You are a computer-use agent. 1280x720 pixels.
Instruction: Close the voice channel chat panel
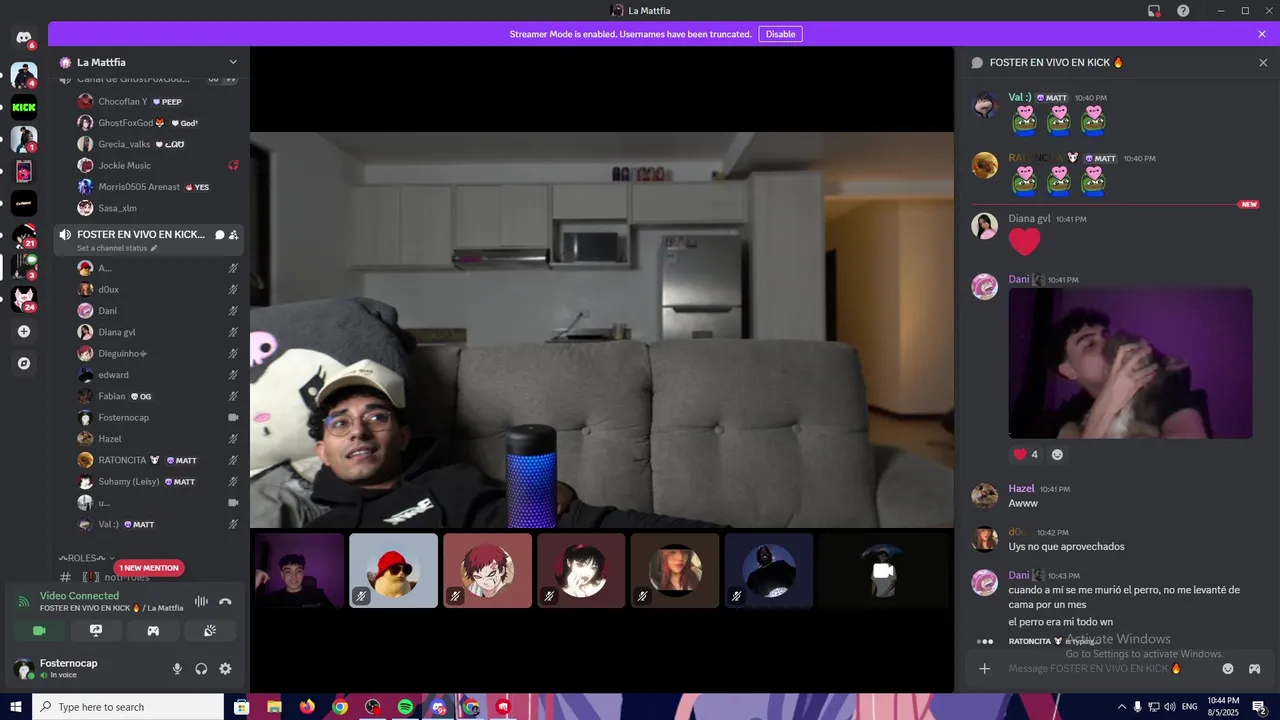click(1263, 62)
